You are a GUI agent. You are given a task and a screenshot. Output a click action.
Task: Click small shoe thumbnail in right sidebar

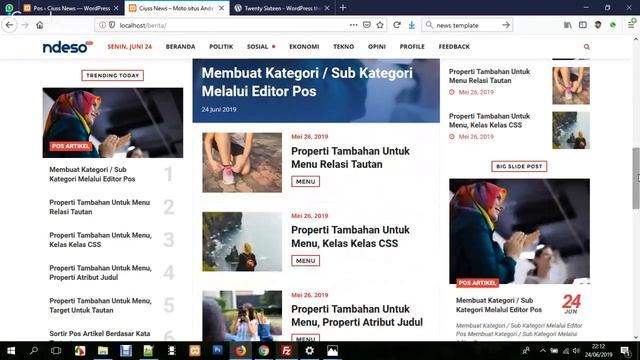pyautogui.click(x=571, y=86)
